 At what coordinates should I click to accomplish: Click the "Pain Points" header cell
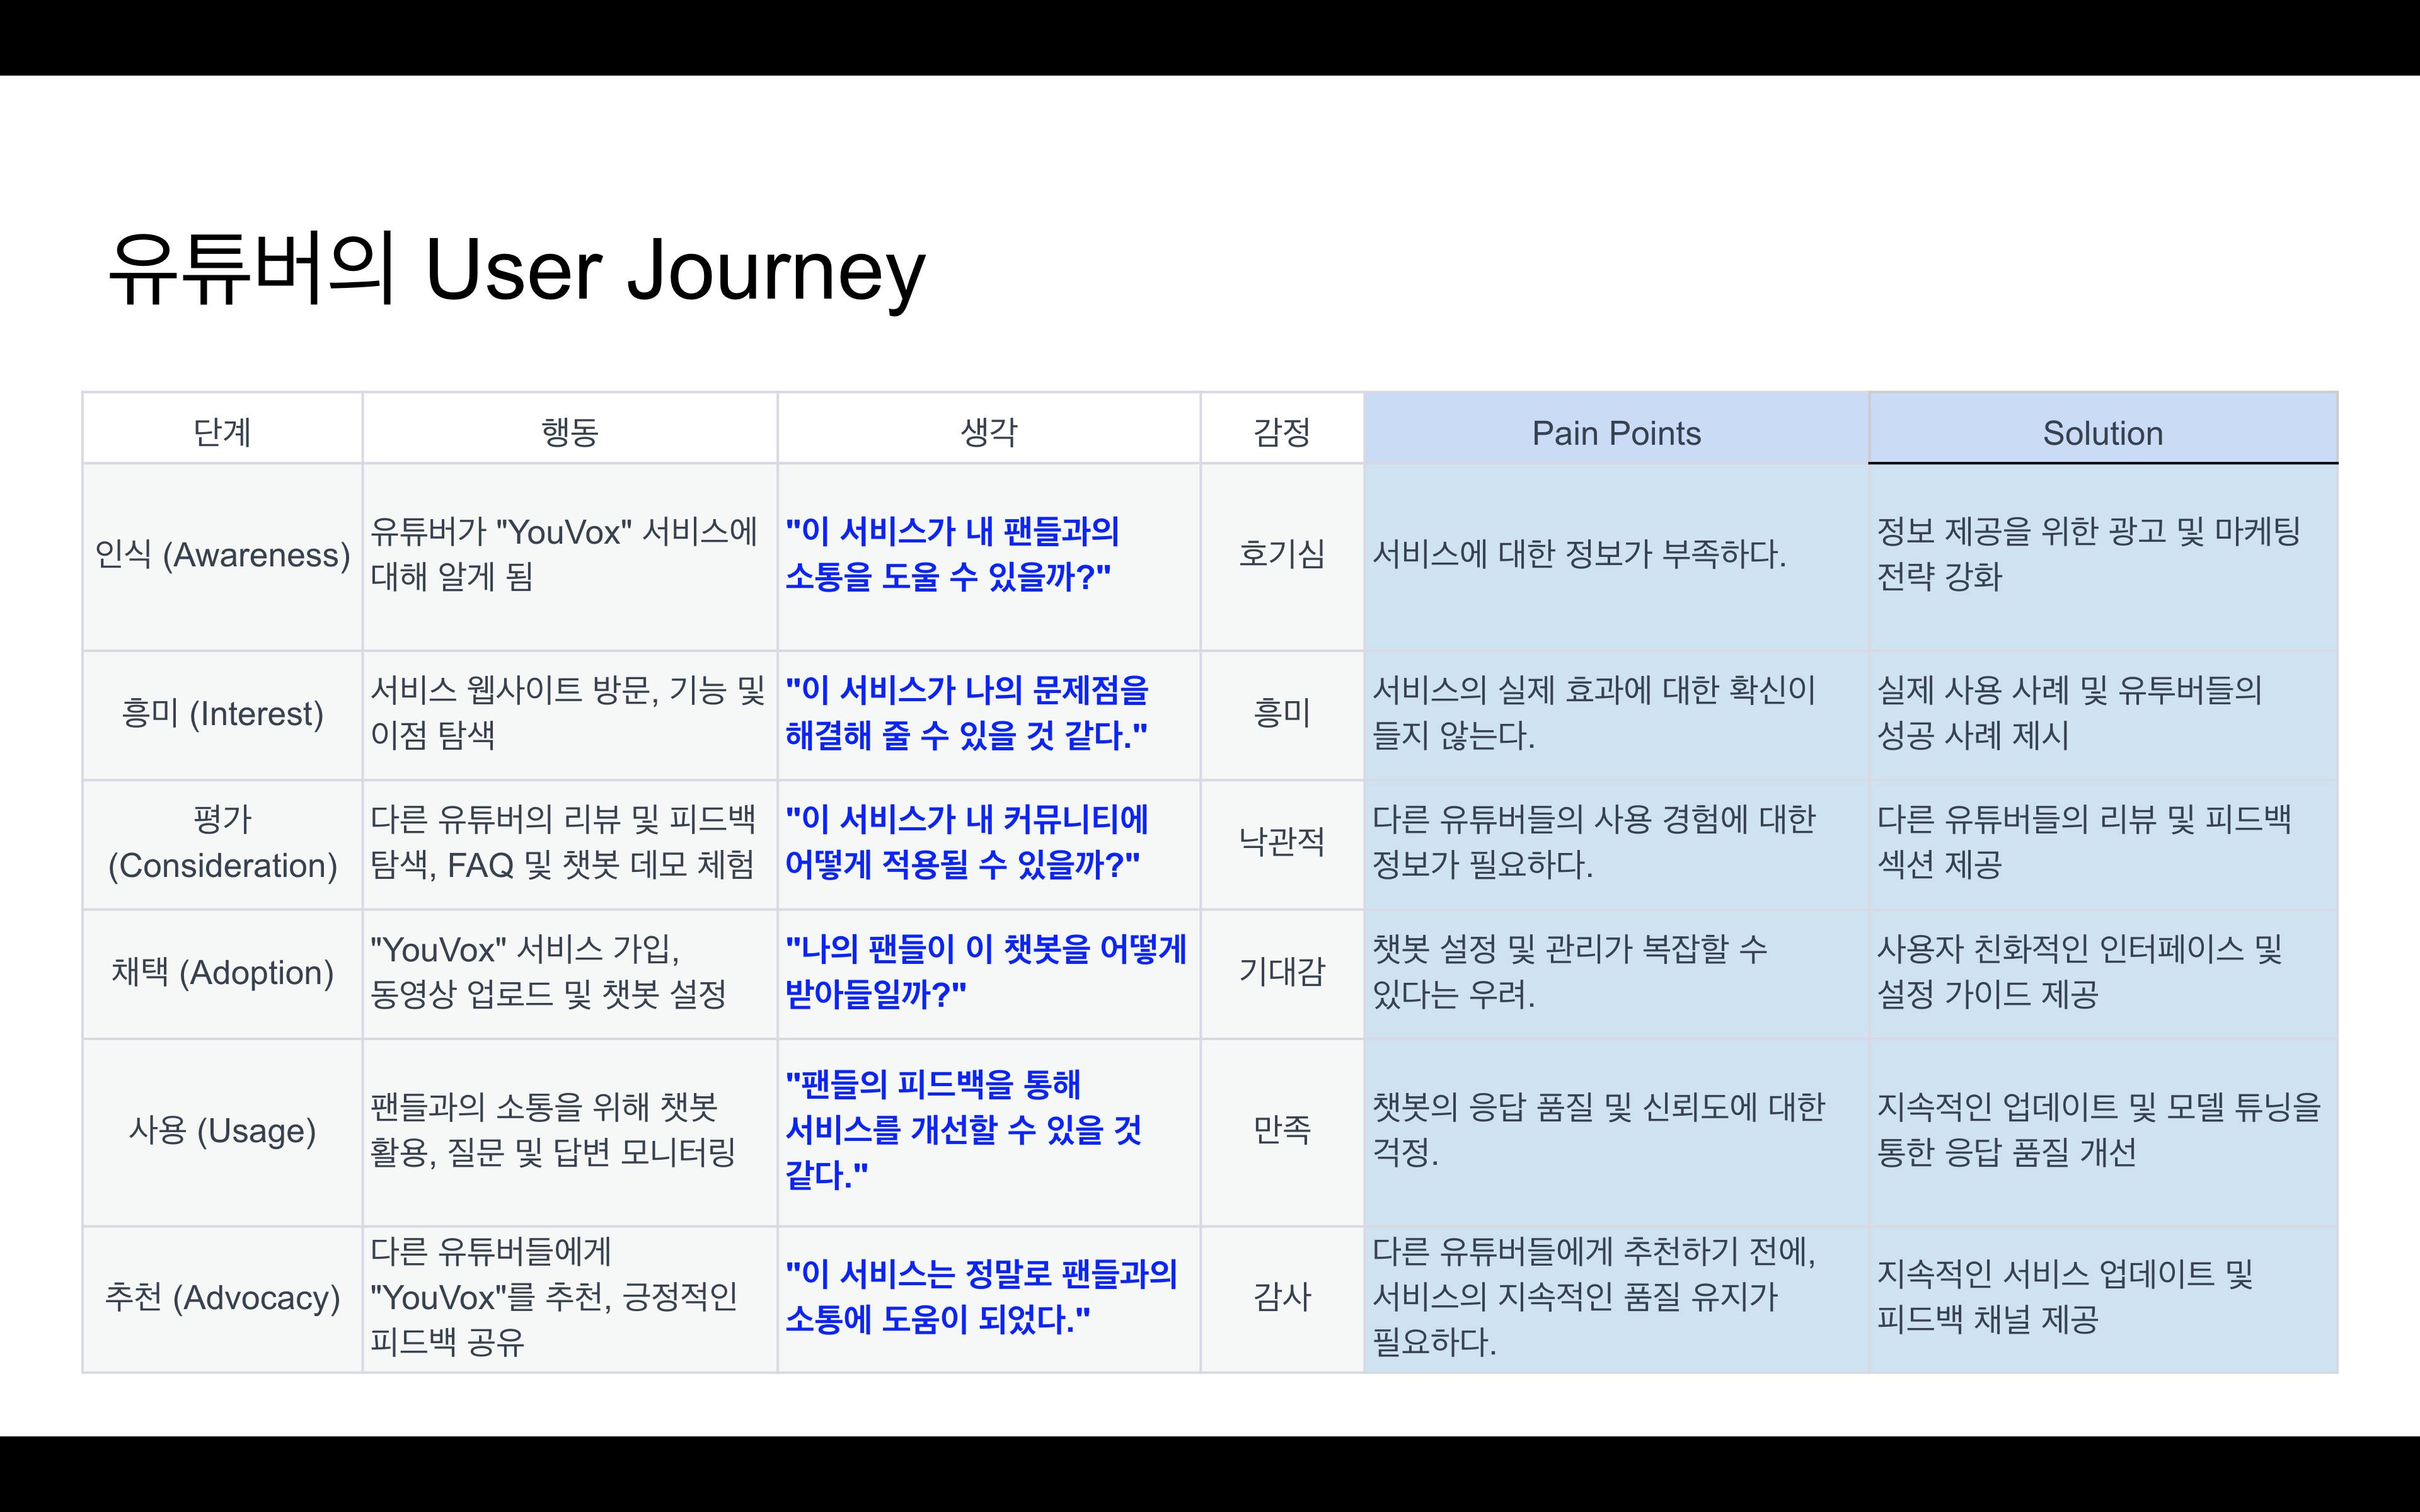(x=1616, y=428)
